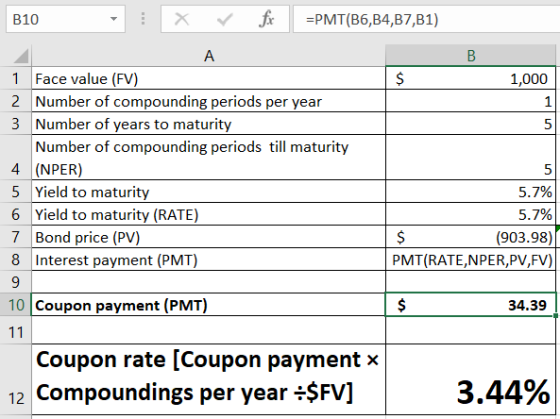The height and width of the screenshot is (419, 560).
Task: Select 'Number of compounding periods per year' cell
Action: click(x=209, y=101)
